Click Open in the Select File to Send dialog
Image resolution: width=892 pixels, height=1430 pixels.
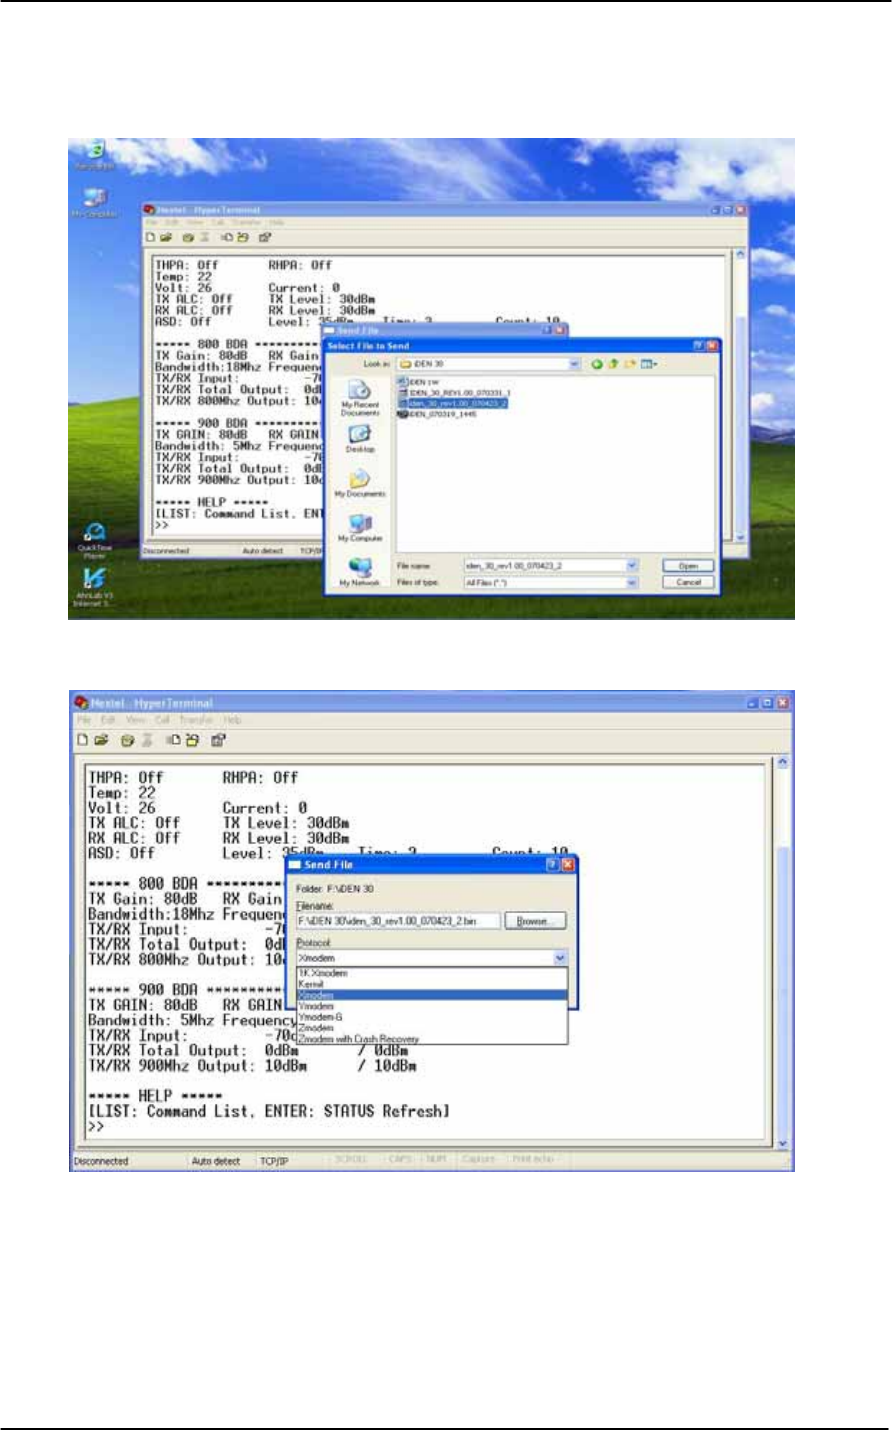688,566
